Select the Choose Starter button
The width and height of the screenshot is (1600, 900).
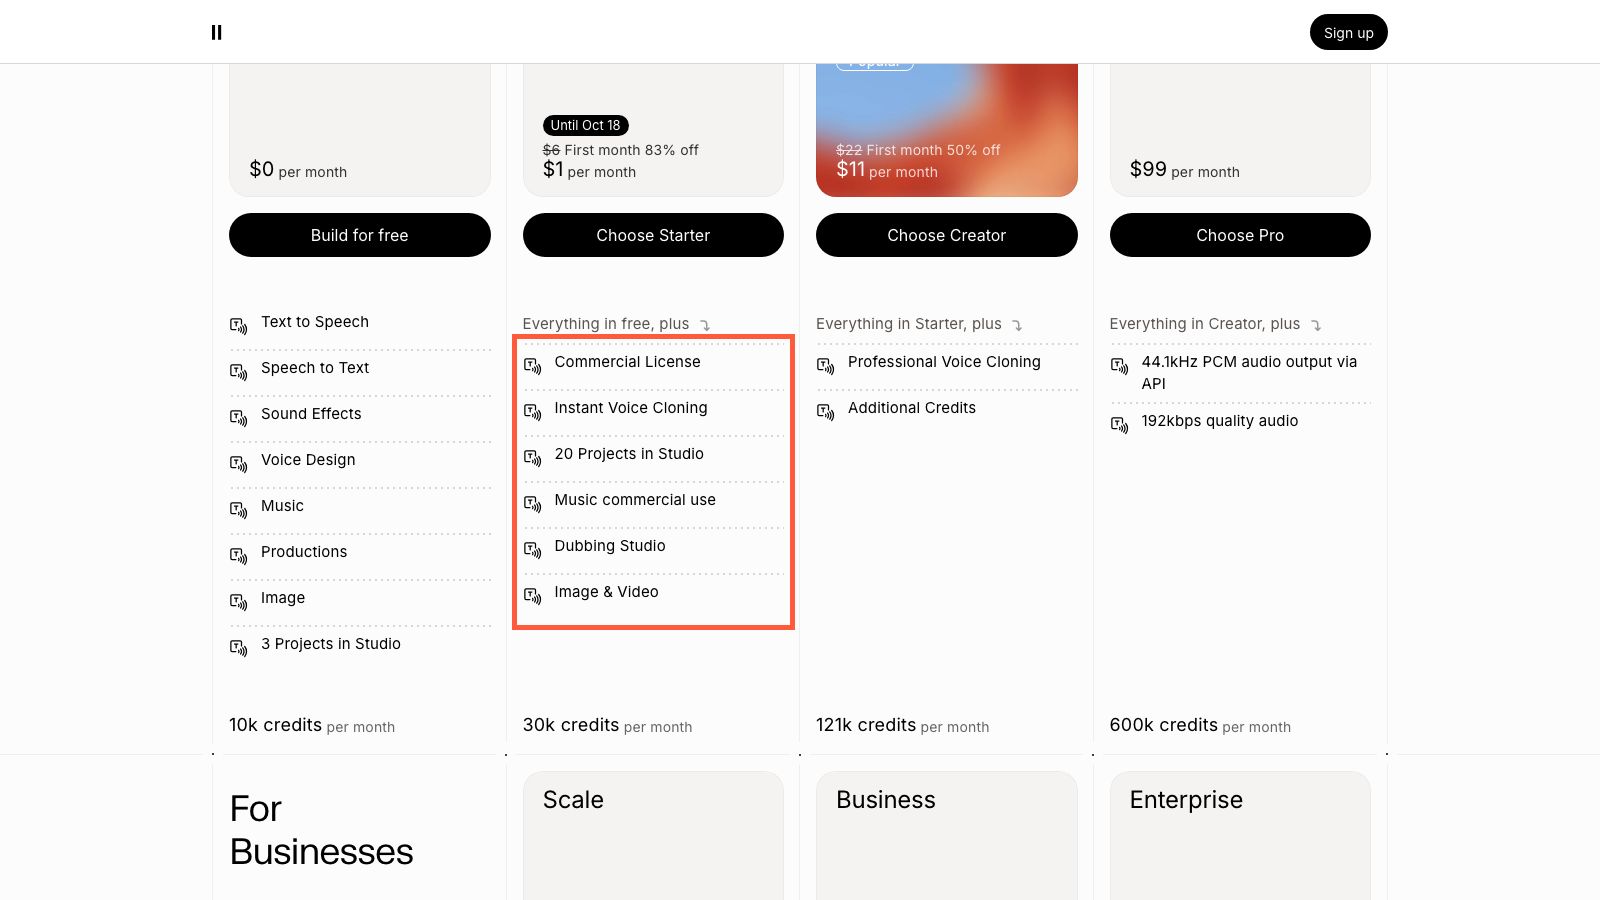pyautogui.click(x=653, y=235)
